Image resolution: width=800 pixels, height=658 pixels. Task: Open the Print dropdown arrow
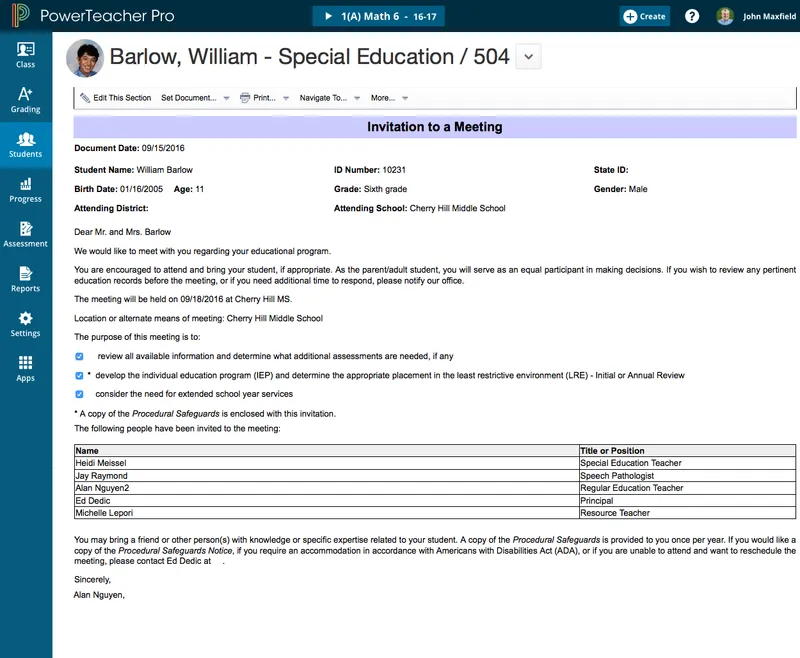click(286, 98)
